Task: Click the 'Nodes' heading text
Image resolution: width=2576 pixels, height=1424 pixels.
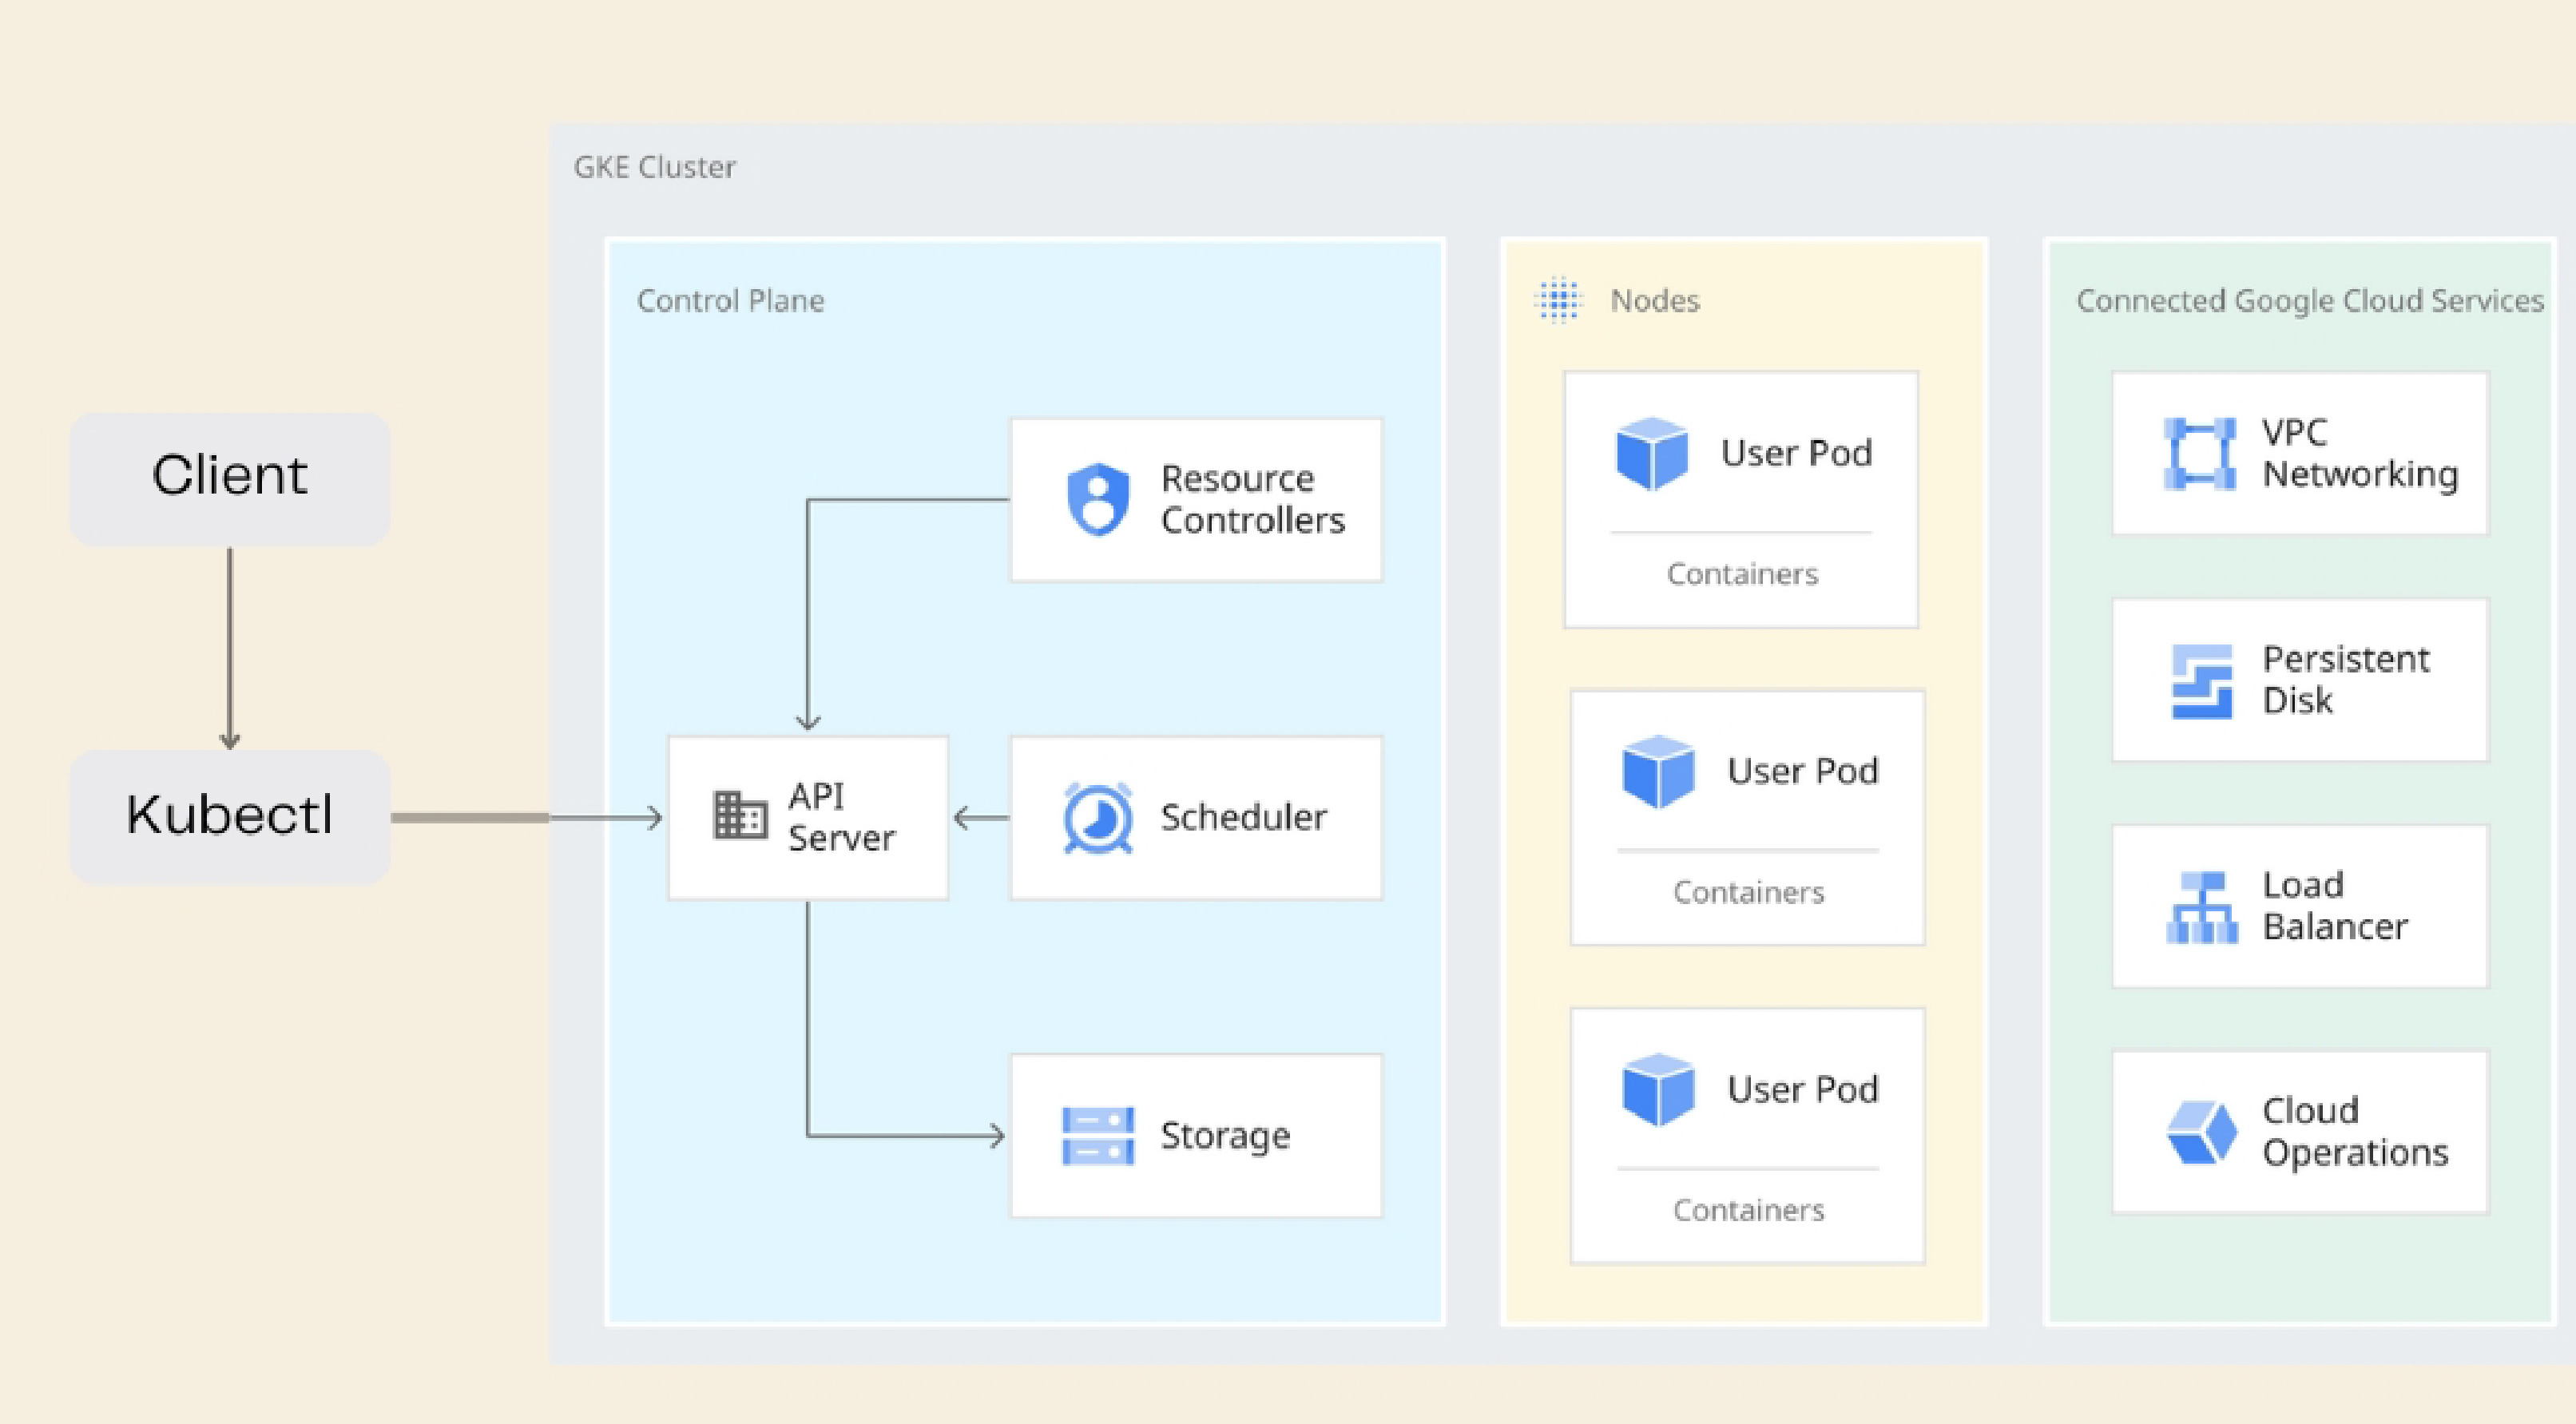Action: (x=1654, y=300)
